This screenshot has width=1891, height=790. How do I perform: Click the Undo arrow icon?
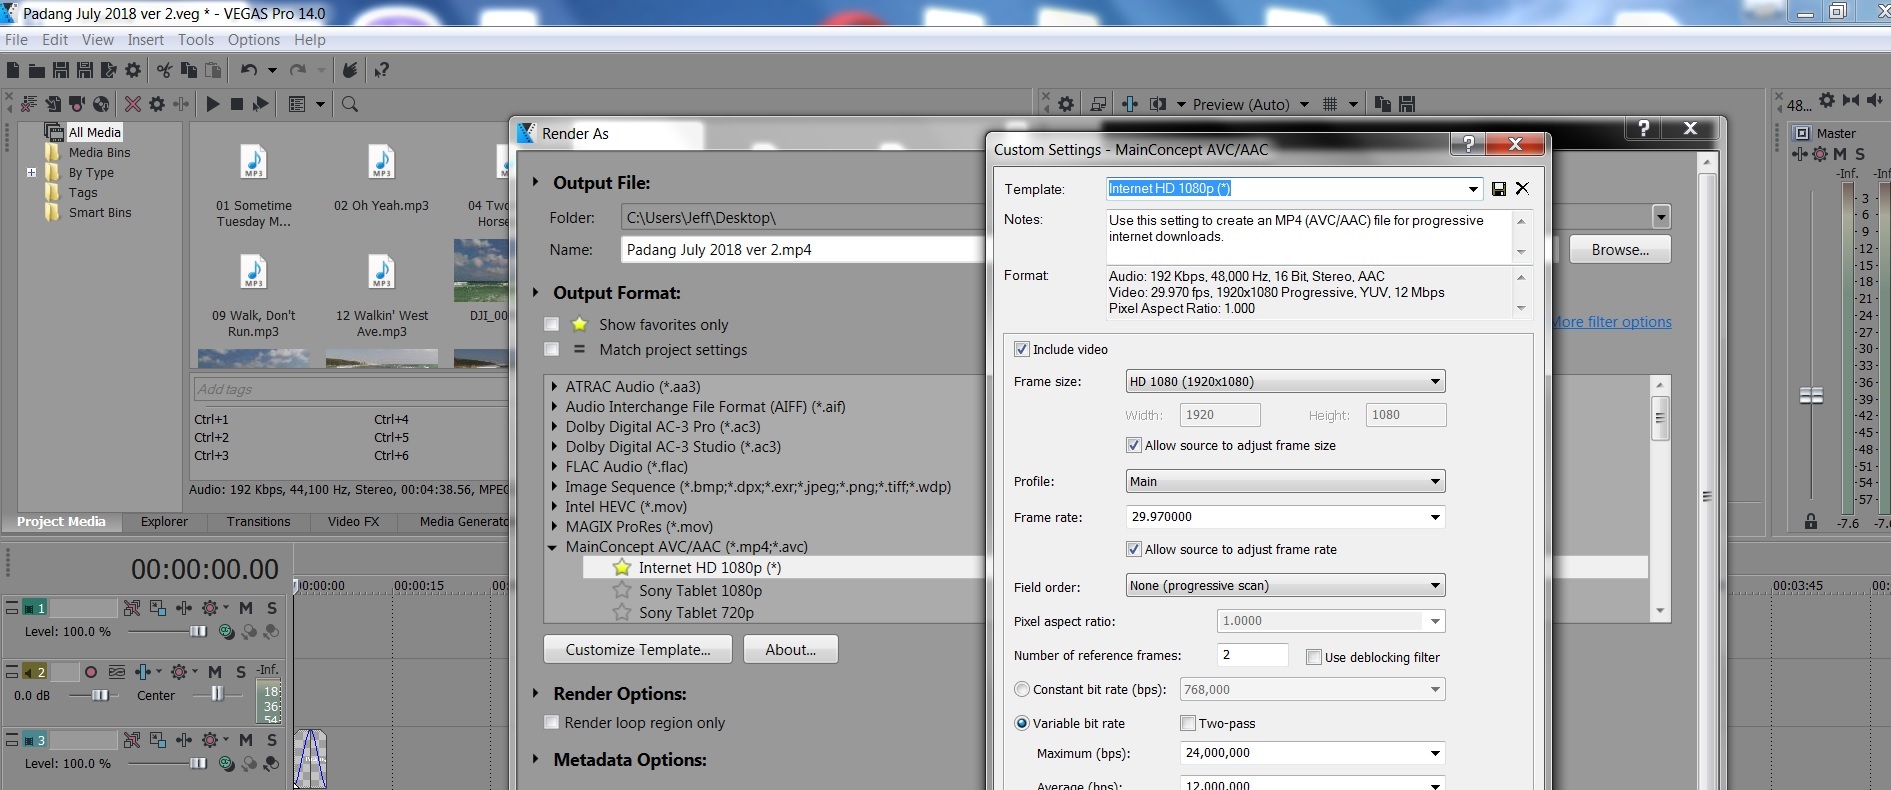pos(249,70)
